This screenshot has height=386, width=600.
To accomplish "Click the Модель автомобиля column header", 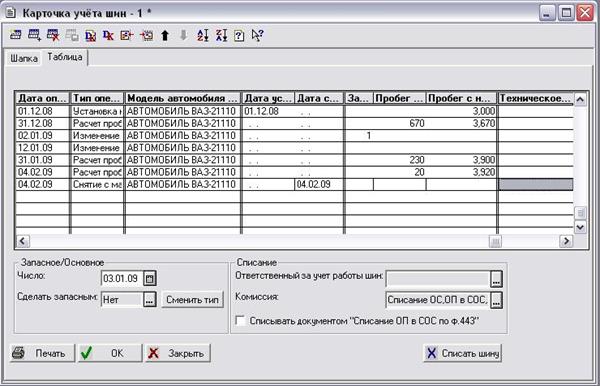I will coord(183,98).
